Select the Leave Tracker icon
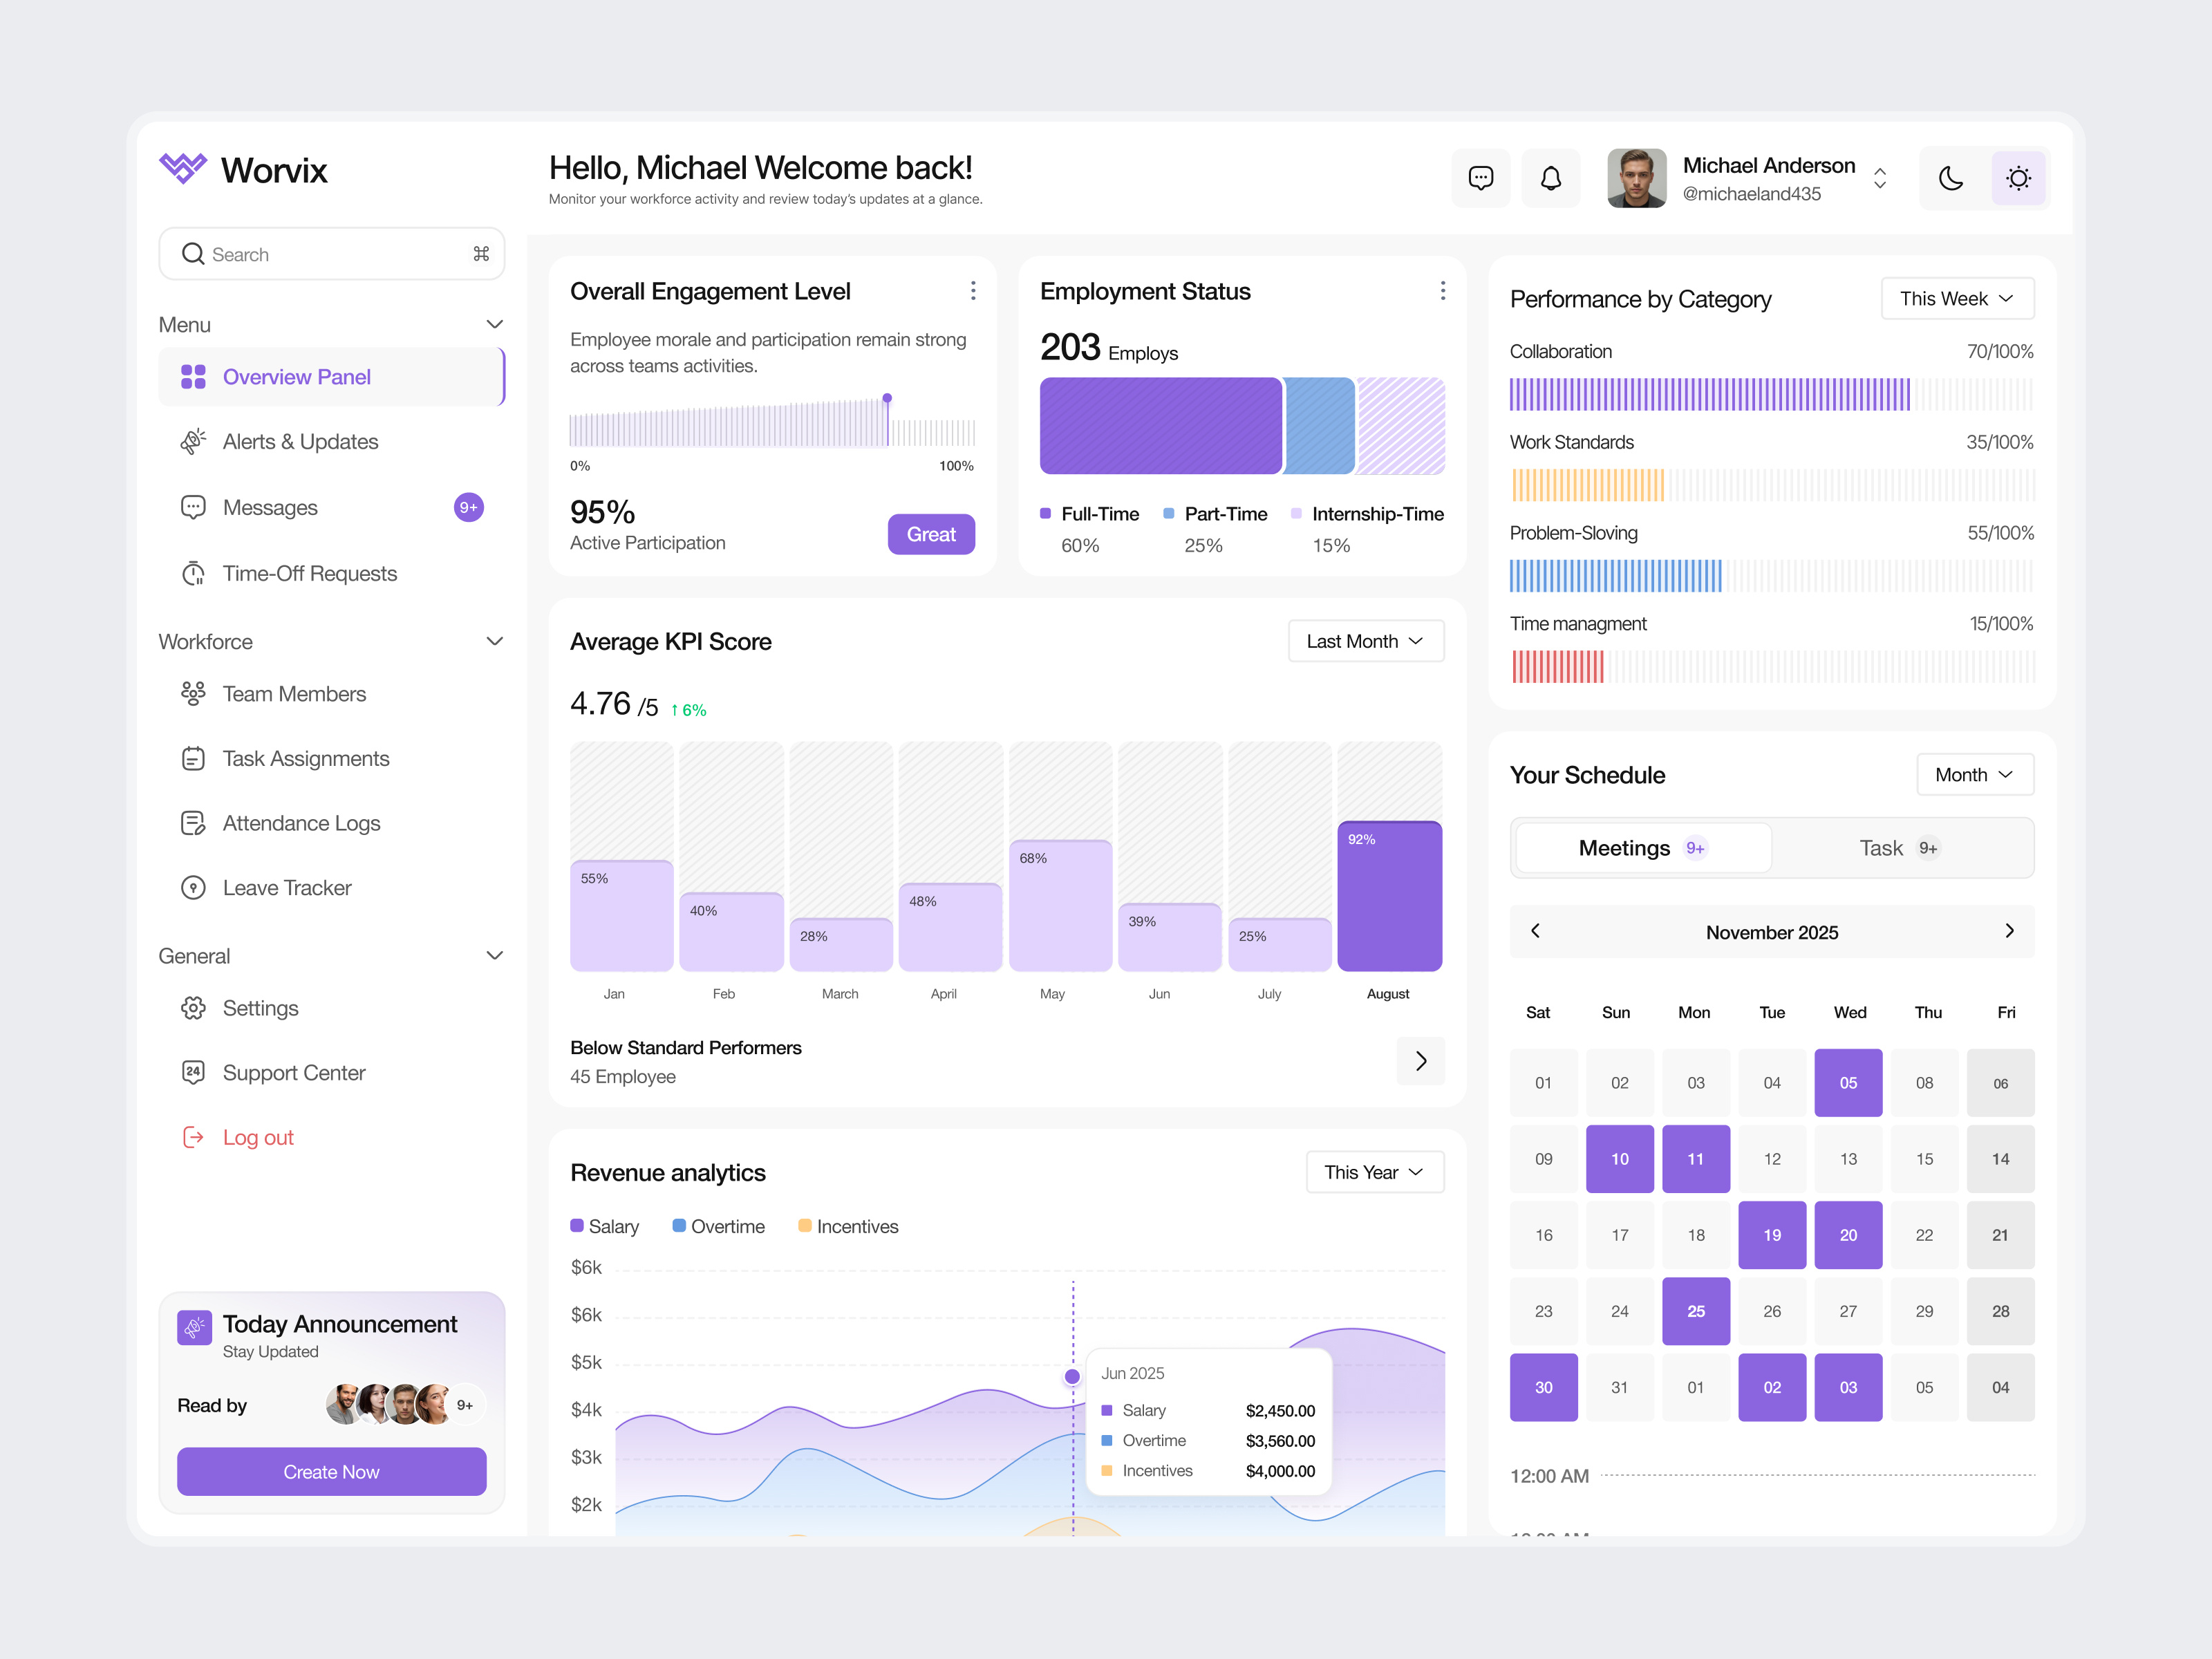Viewport: 2212px width, 1659px height. 194,887
